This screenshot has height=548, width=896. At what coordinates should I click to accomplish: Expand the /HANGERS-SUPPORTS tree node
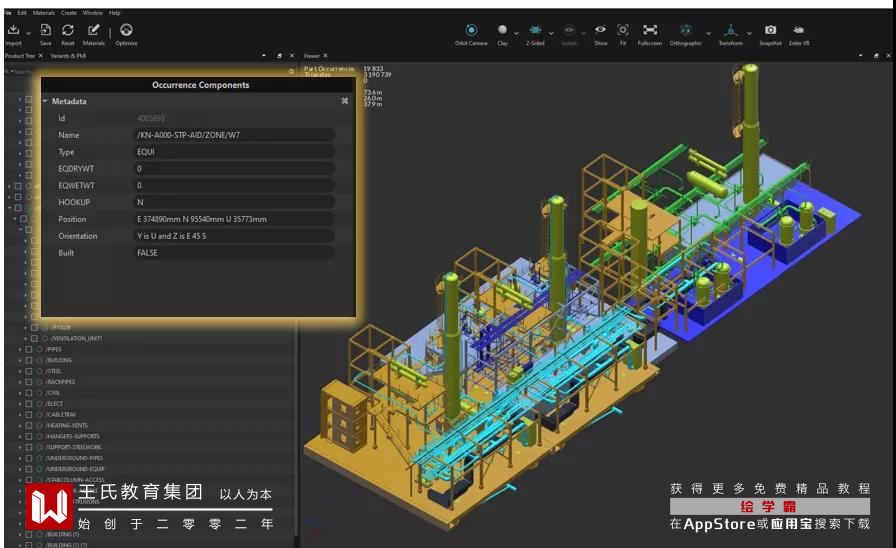tap(20, 436)
